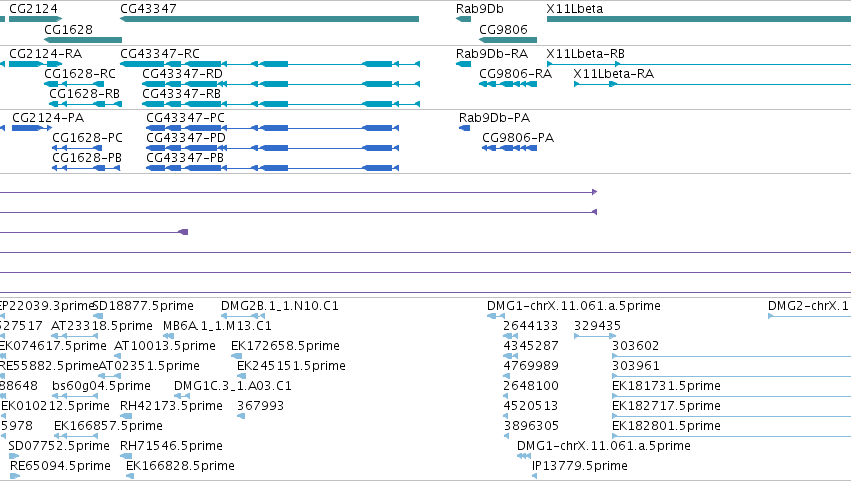Select transcript label CG1628-RB
Image resolution: width=851 pixels, height=481 pixels.
[85, 94]
